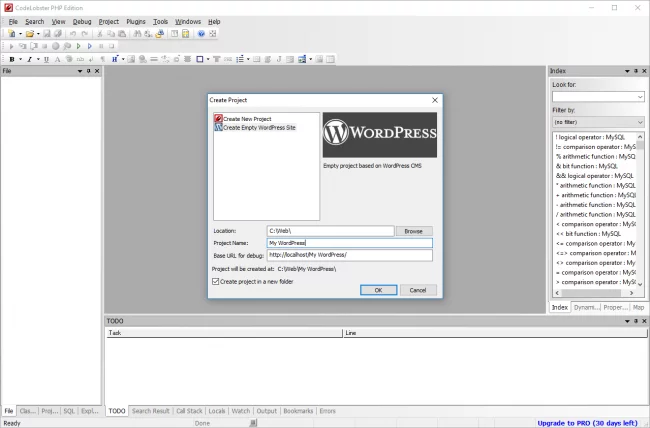Click the Task column header
Image resolution: width=650 pixels, height=428 pixels.
(224, 333)
